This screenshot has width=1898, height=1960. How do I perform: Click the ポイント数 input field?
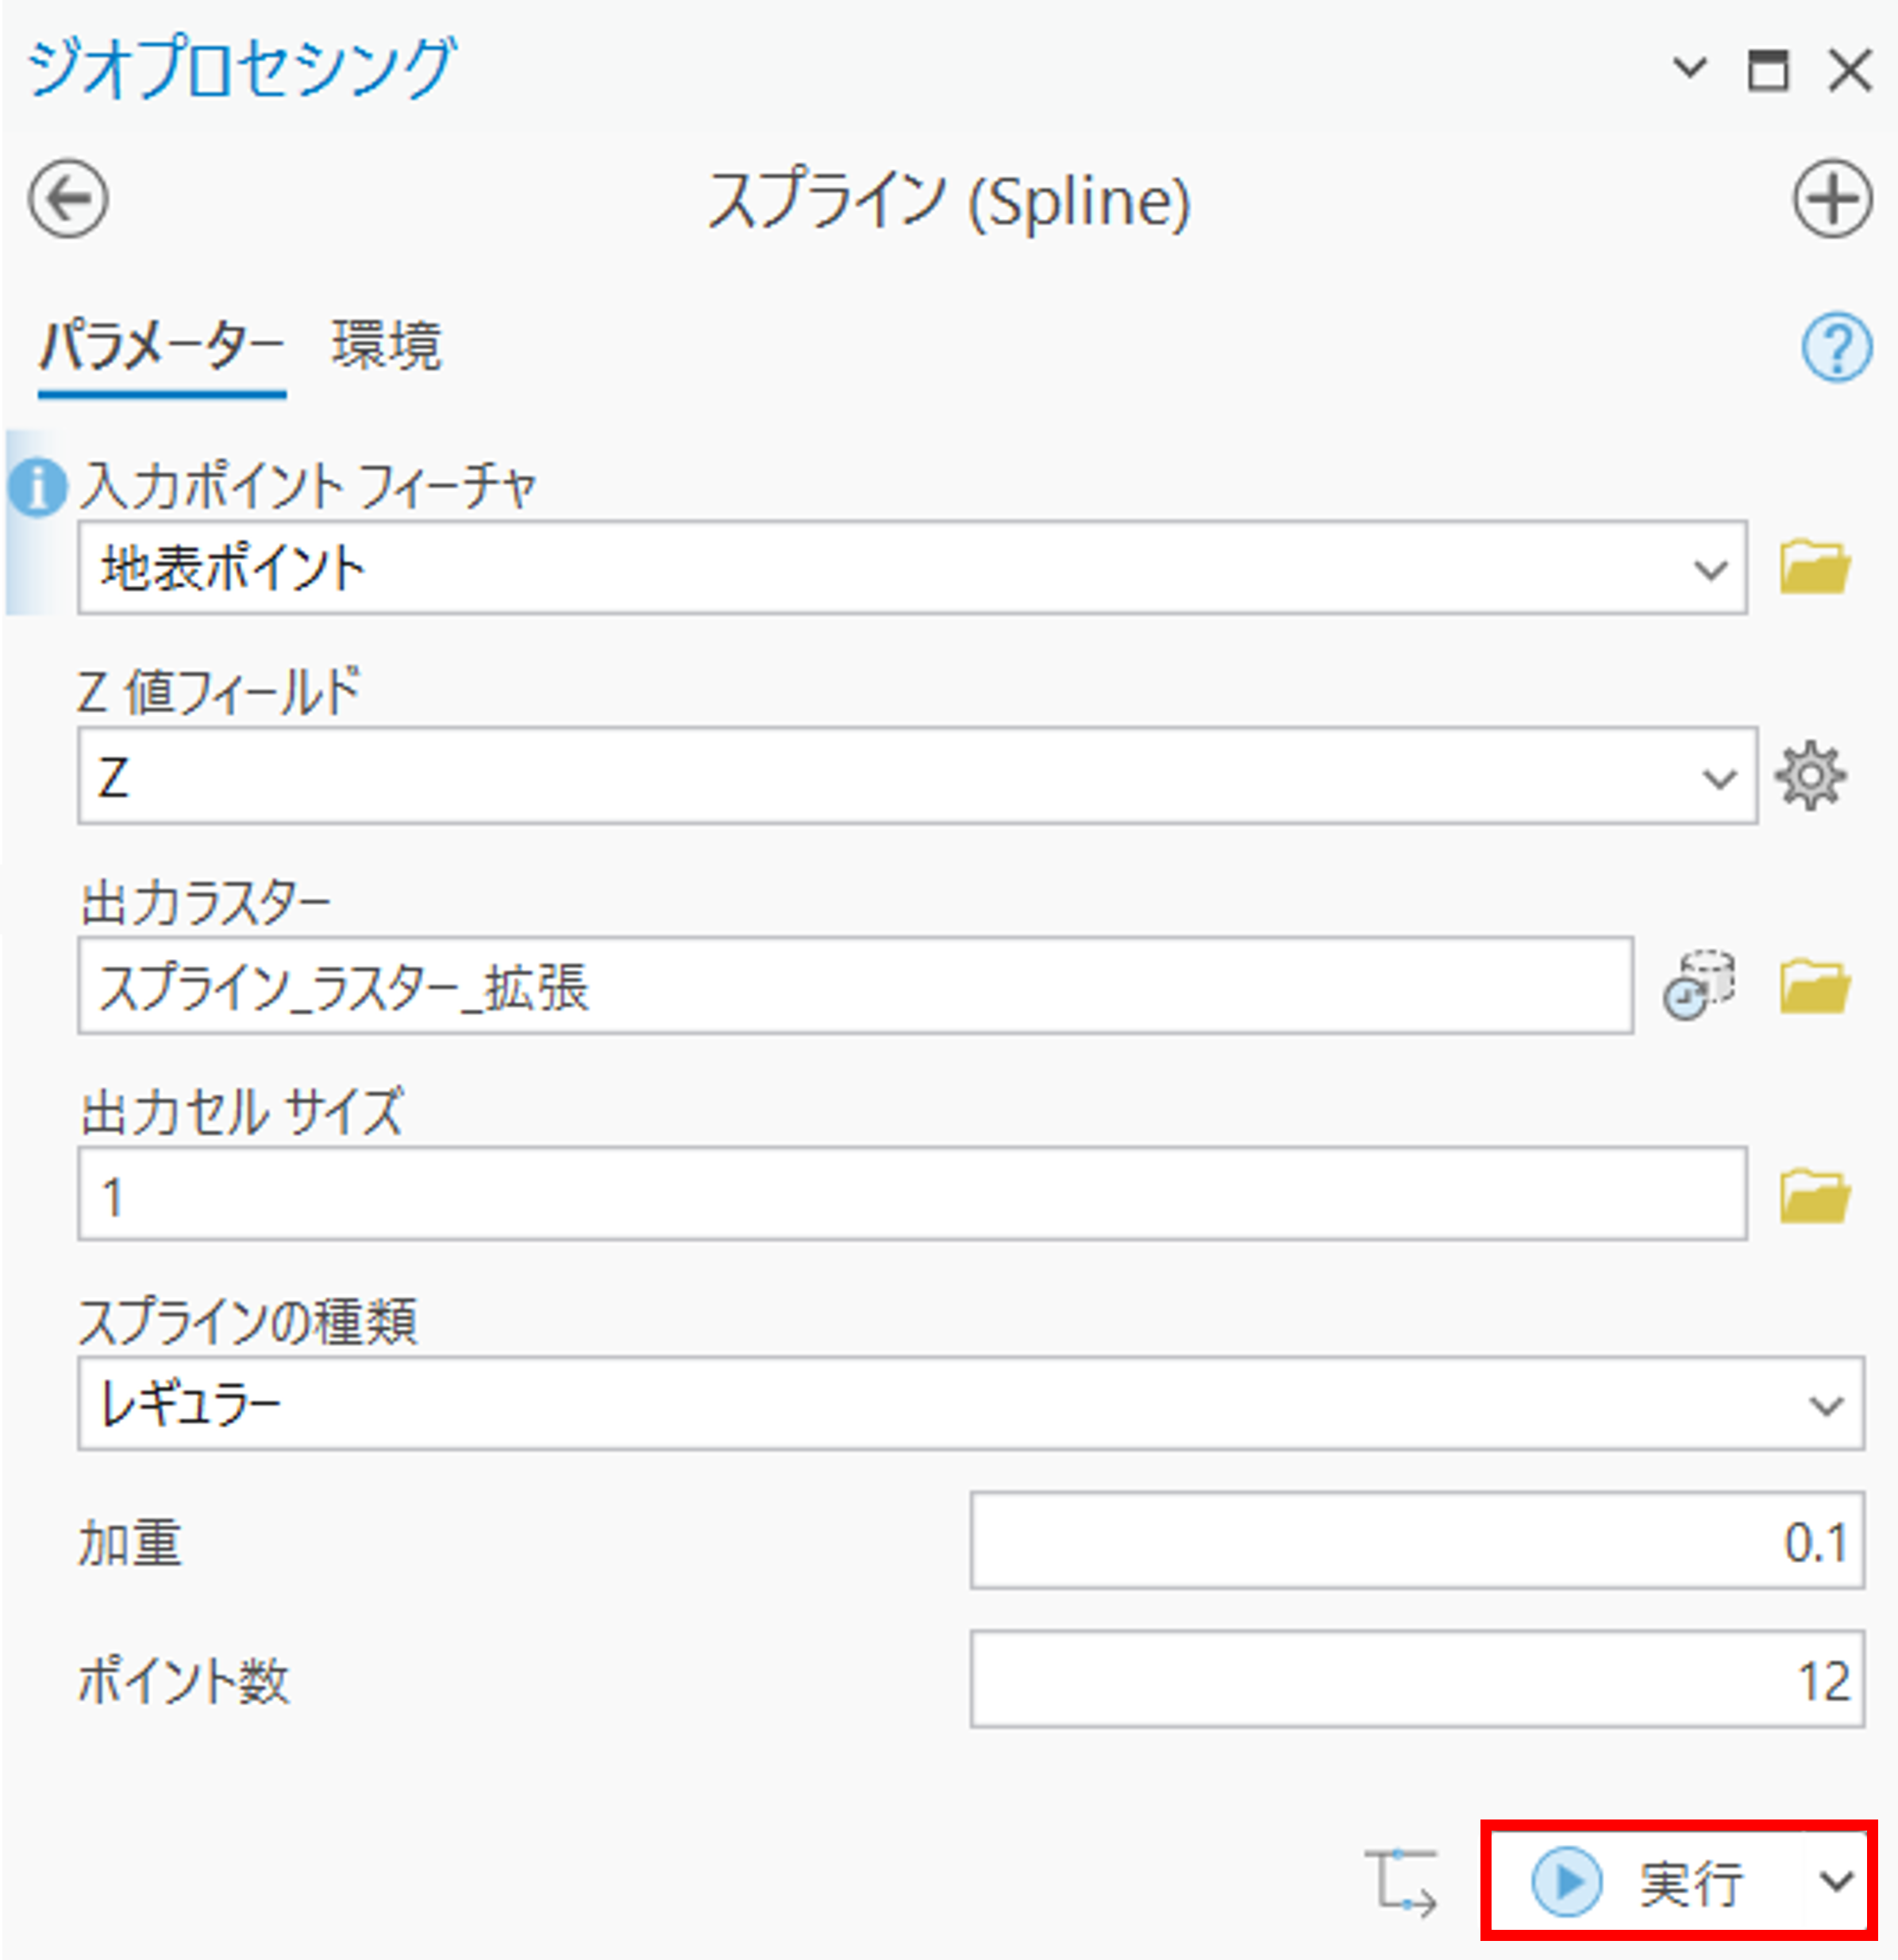click(1416, 1680)
